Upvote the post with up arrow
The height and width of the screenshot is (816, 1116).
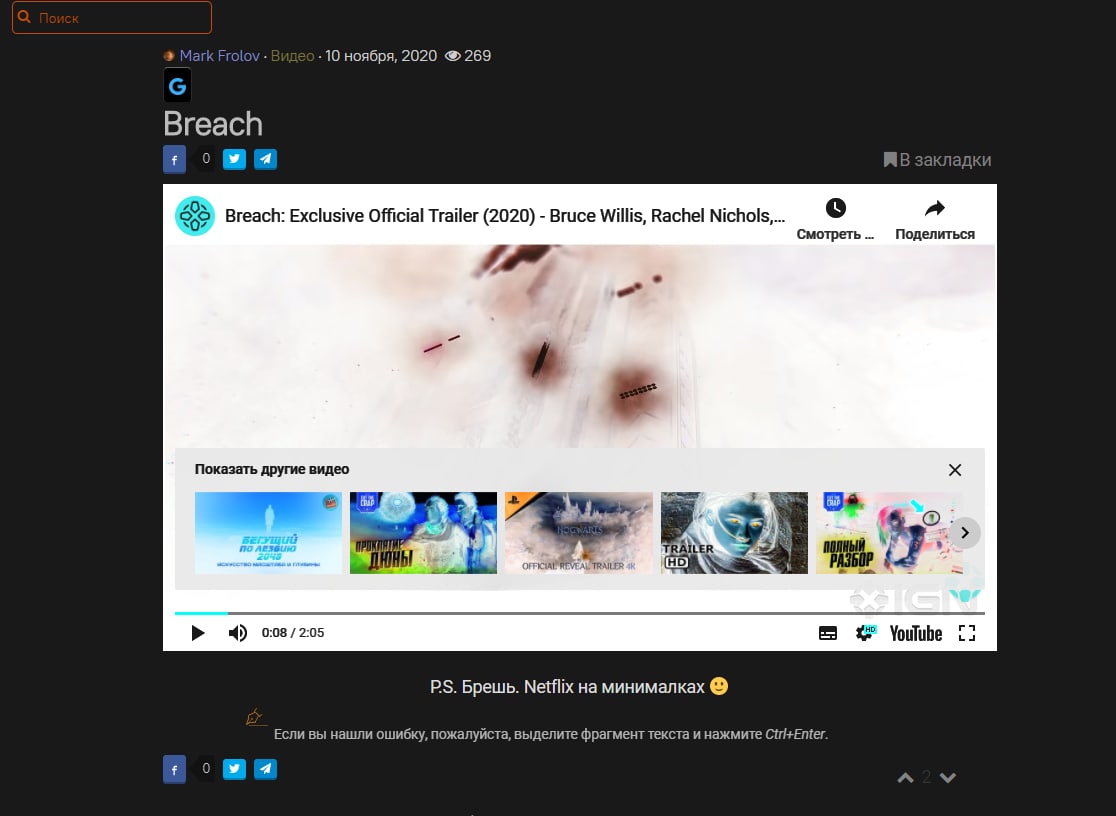click(905, 778)
